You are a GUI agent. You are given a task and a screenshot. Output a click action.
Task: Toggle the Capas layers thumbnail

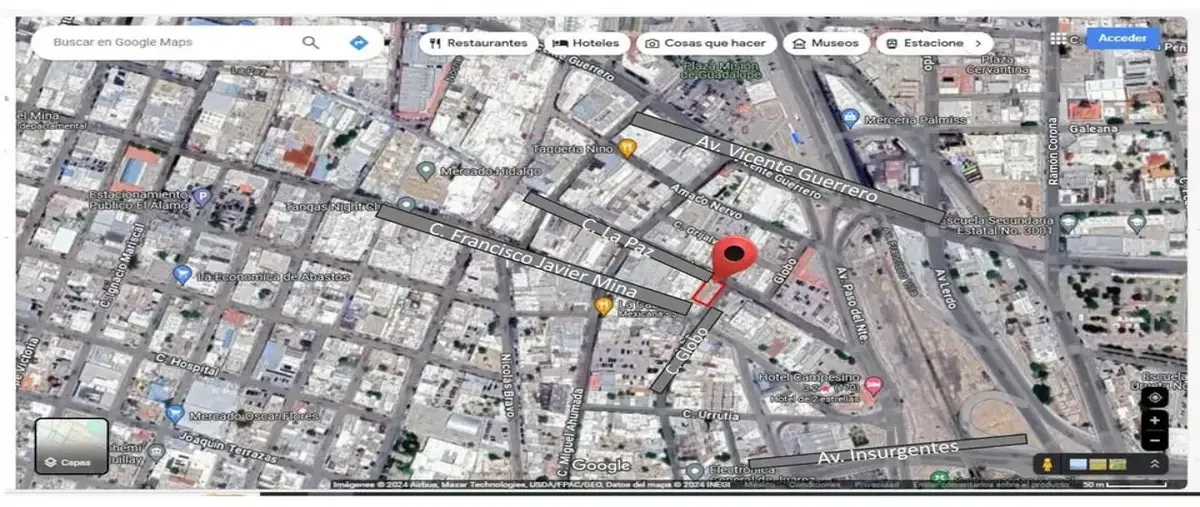(72, 446)
